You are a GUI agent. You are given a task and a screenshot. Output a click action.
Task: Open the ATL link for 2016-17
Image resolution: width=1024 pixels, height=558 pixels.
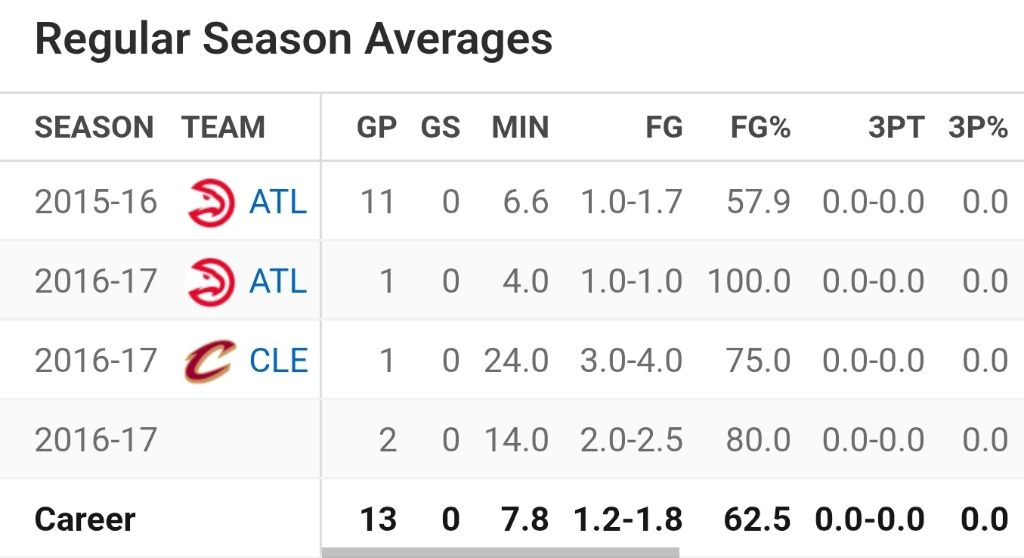pos(278,281)
